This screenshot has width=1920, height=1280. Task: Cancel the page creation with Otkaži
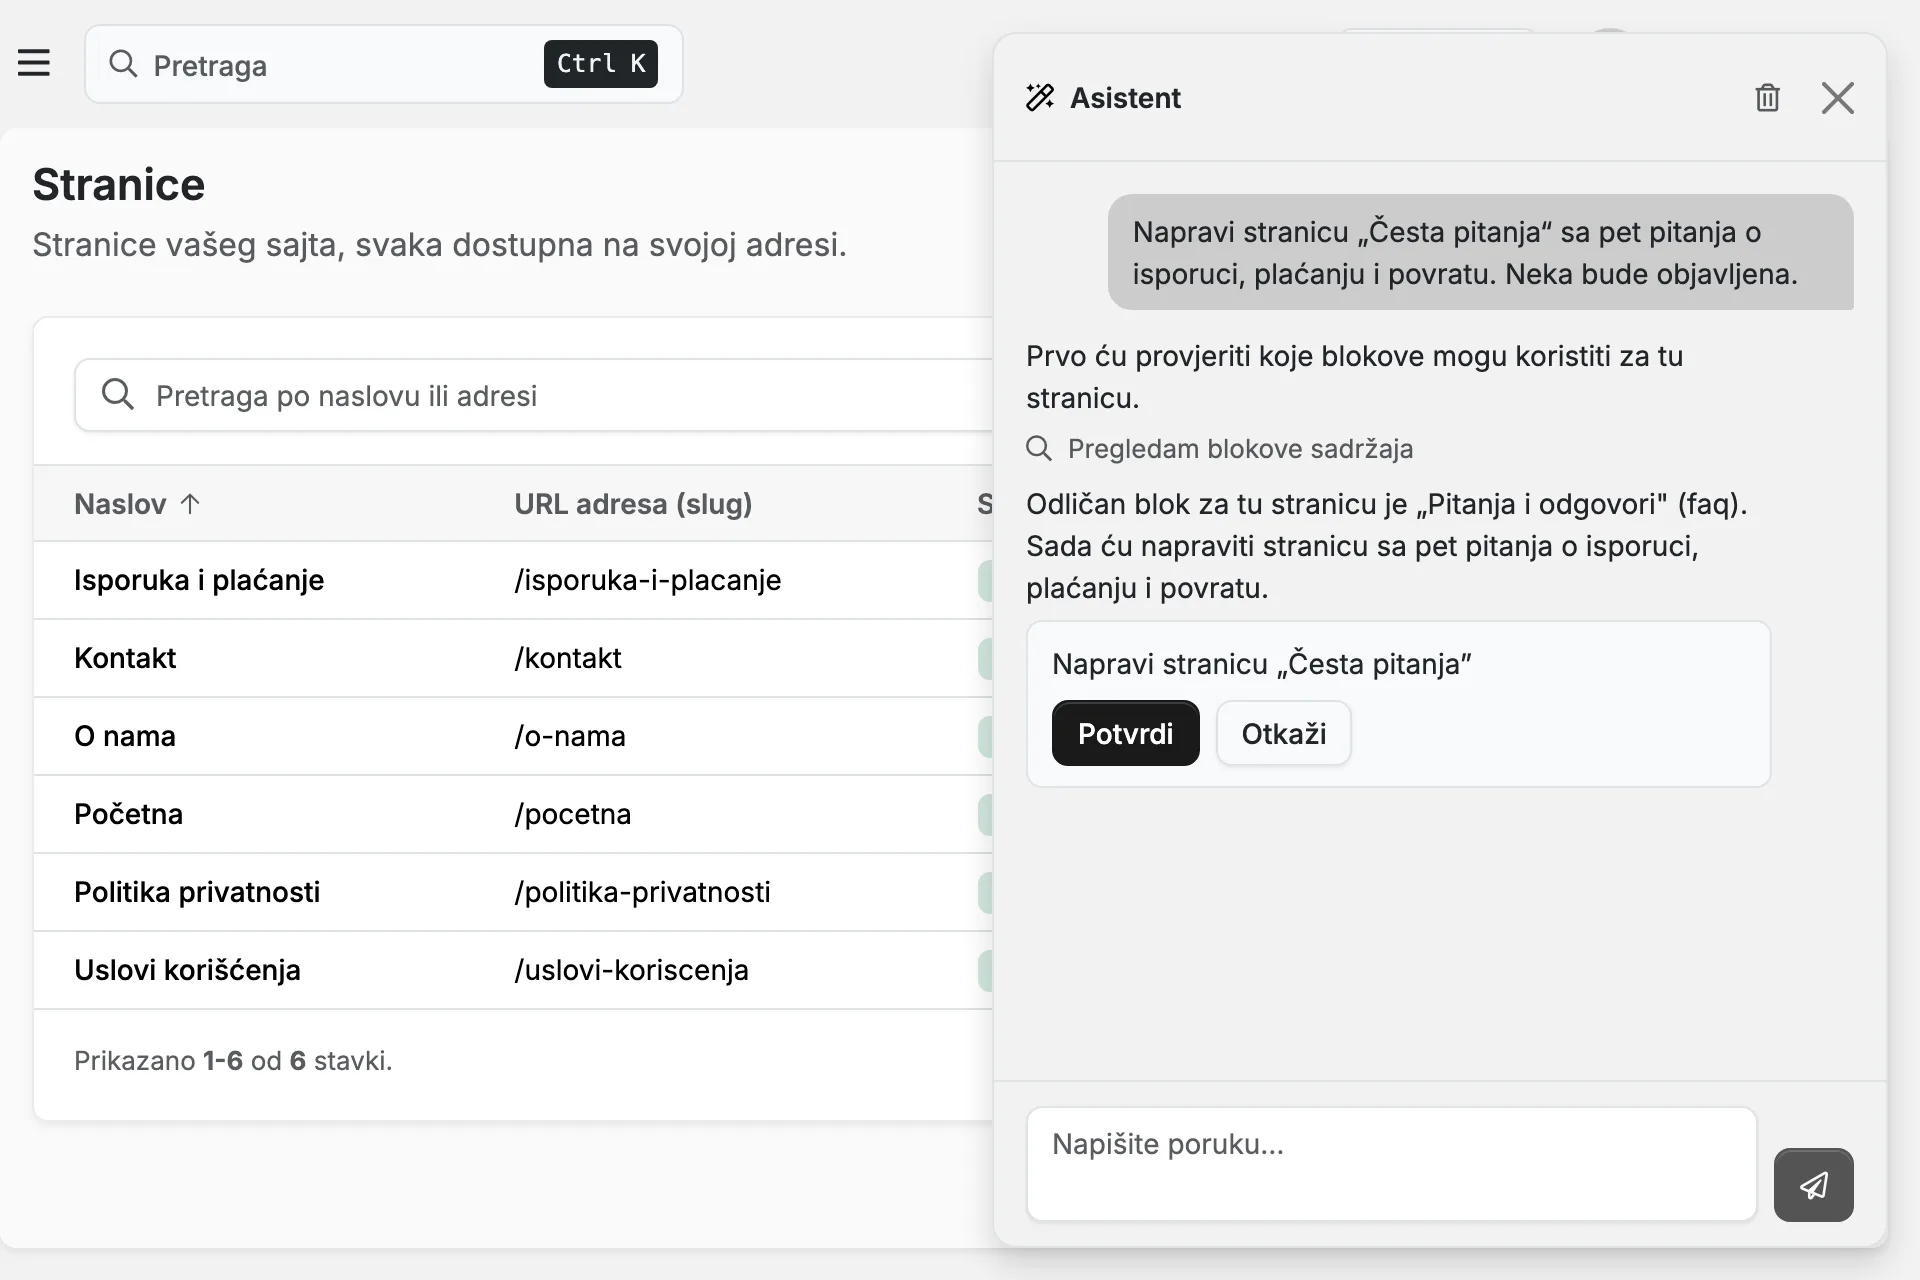[1284, 733]
